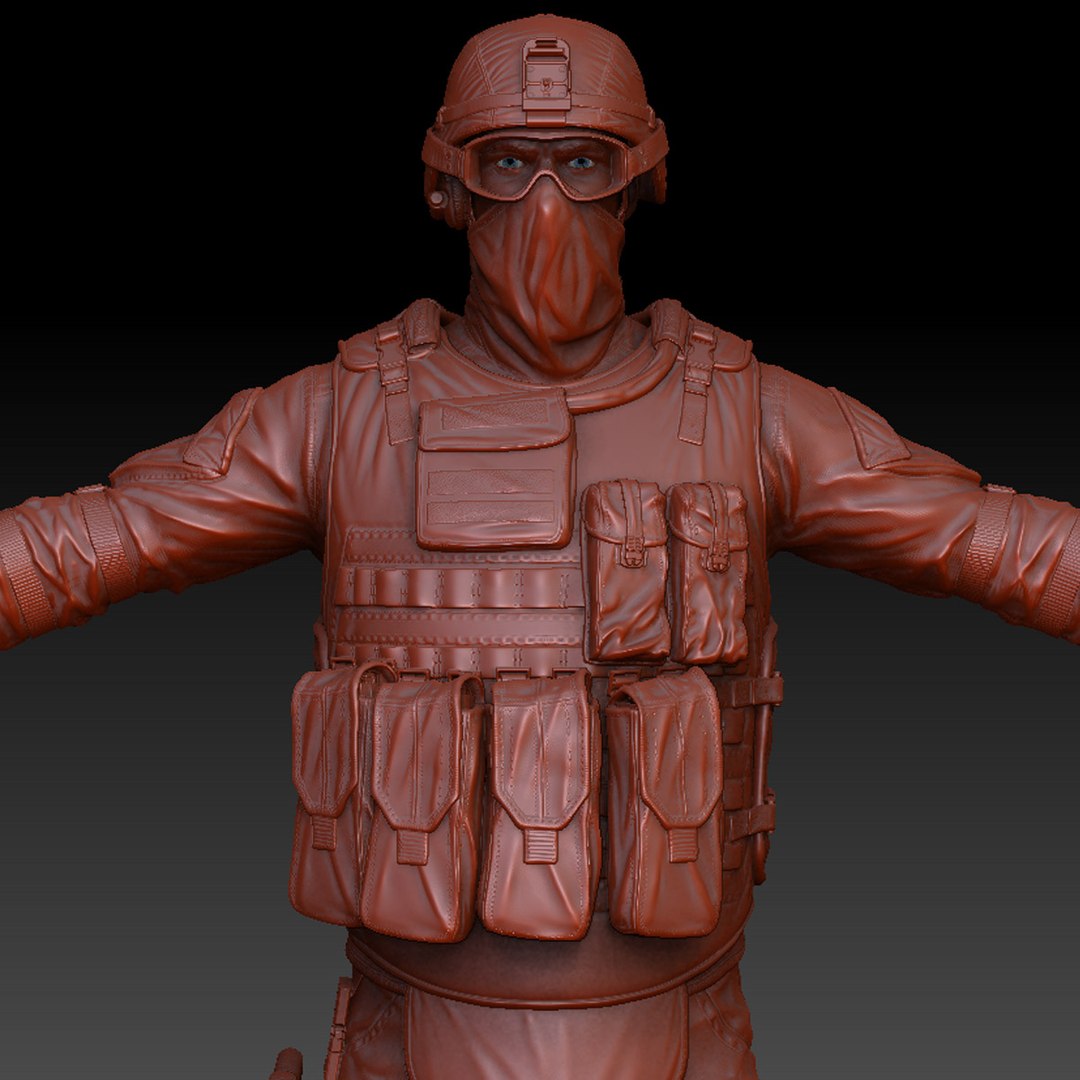Select the rightmost magazine pouch on the vest

[665, 804]
